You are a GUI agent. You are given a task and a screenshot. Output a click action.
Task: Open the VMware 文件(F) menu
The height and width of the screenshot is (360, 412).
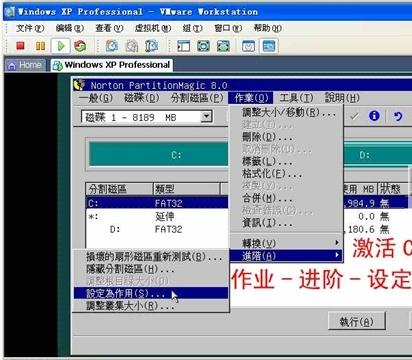pos(30,28)
